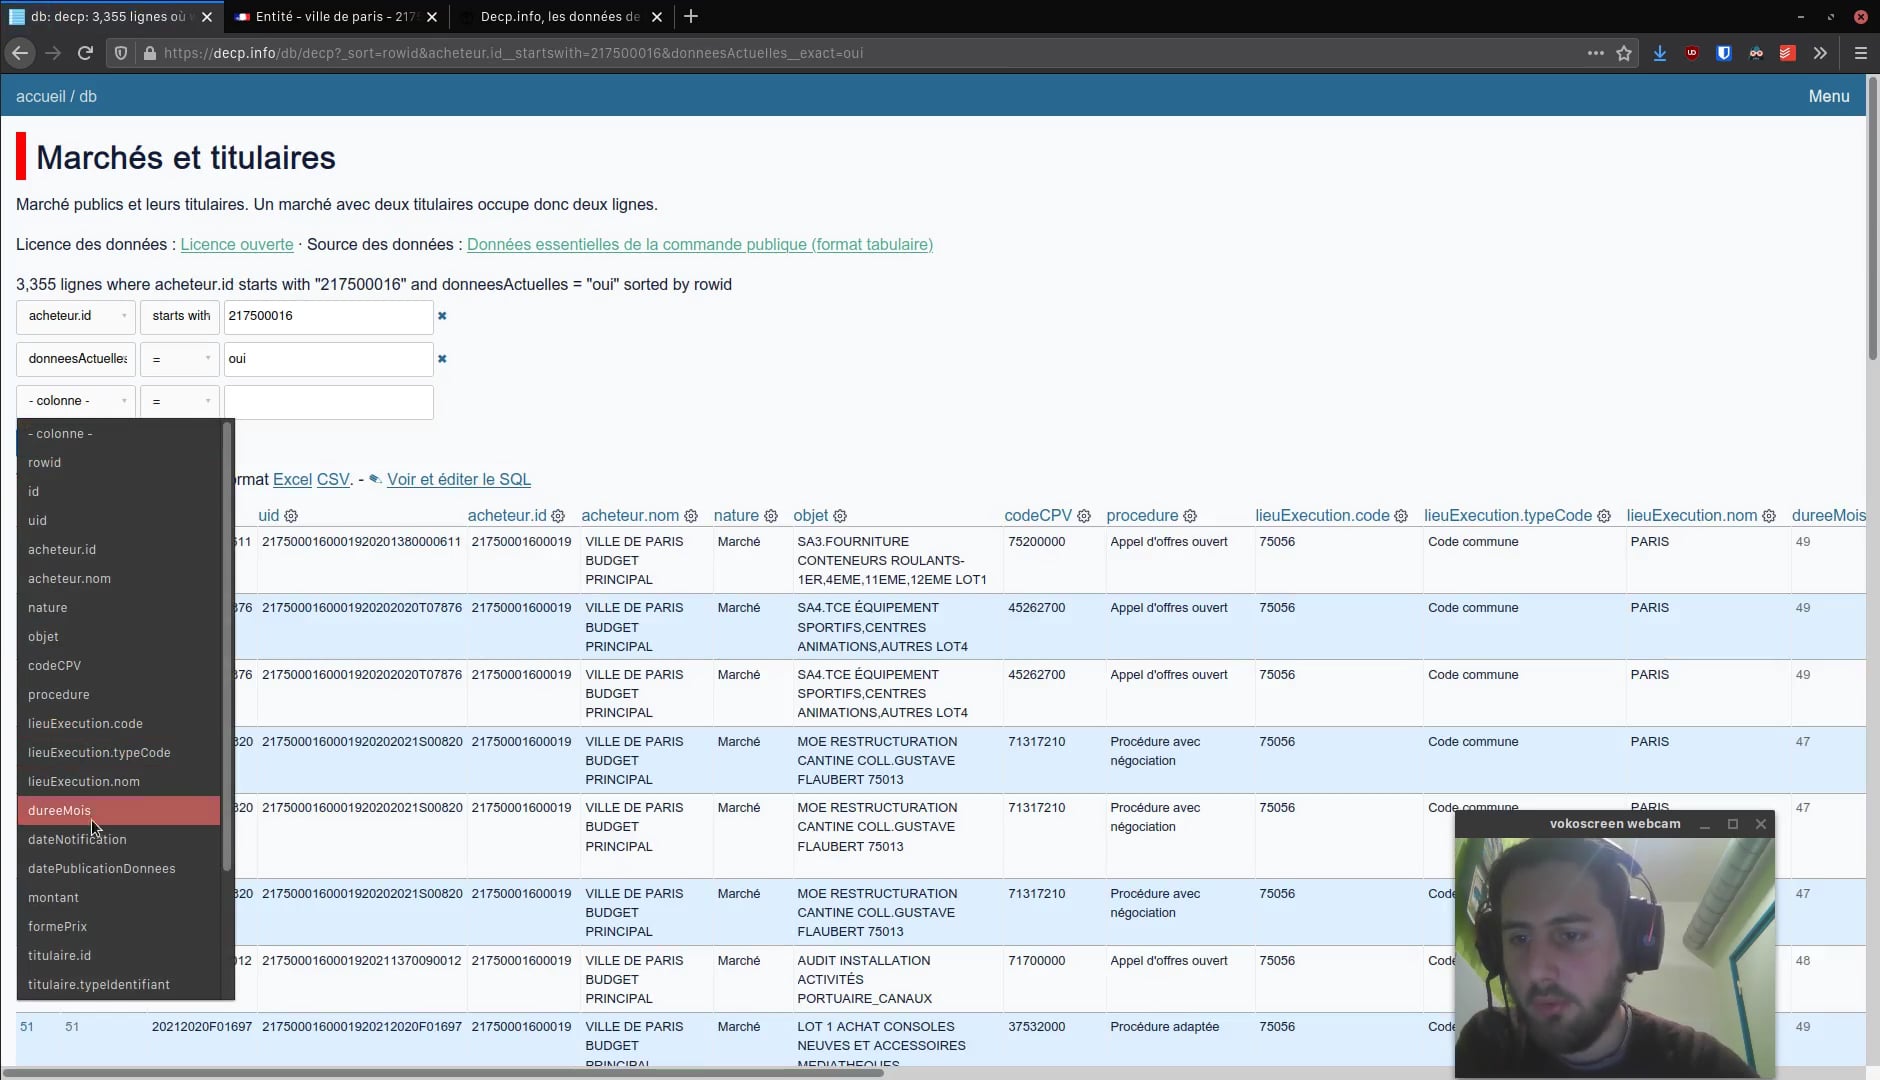Screen dimensions: 1880x1080
Task: Choose titulaire.id from the column list
Action: point(119,956)
